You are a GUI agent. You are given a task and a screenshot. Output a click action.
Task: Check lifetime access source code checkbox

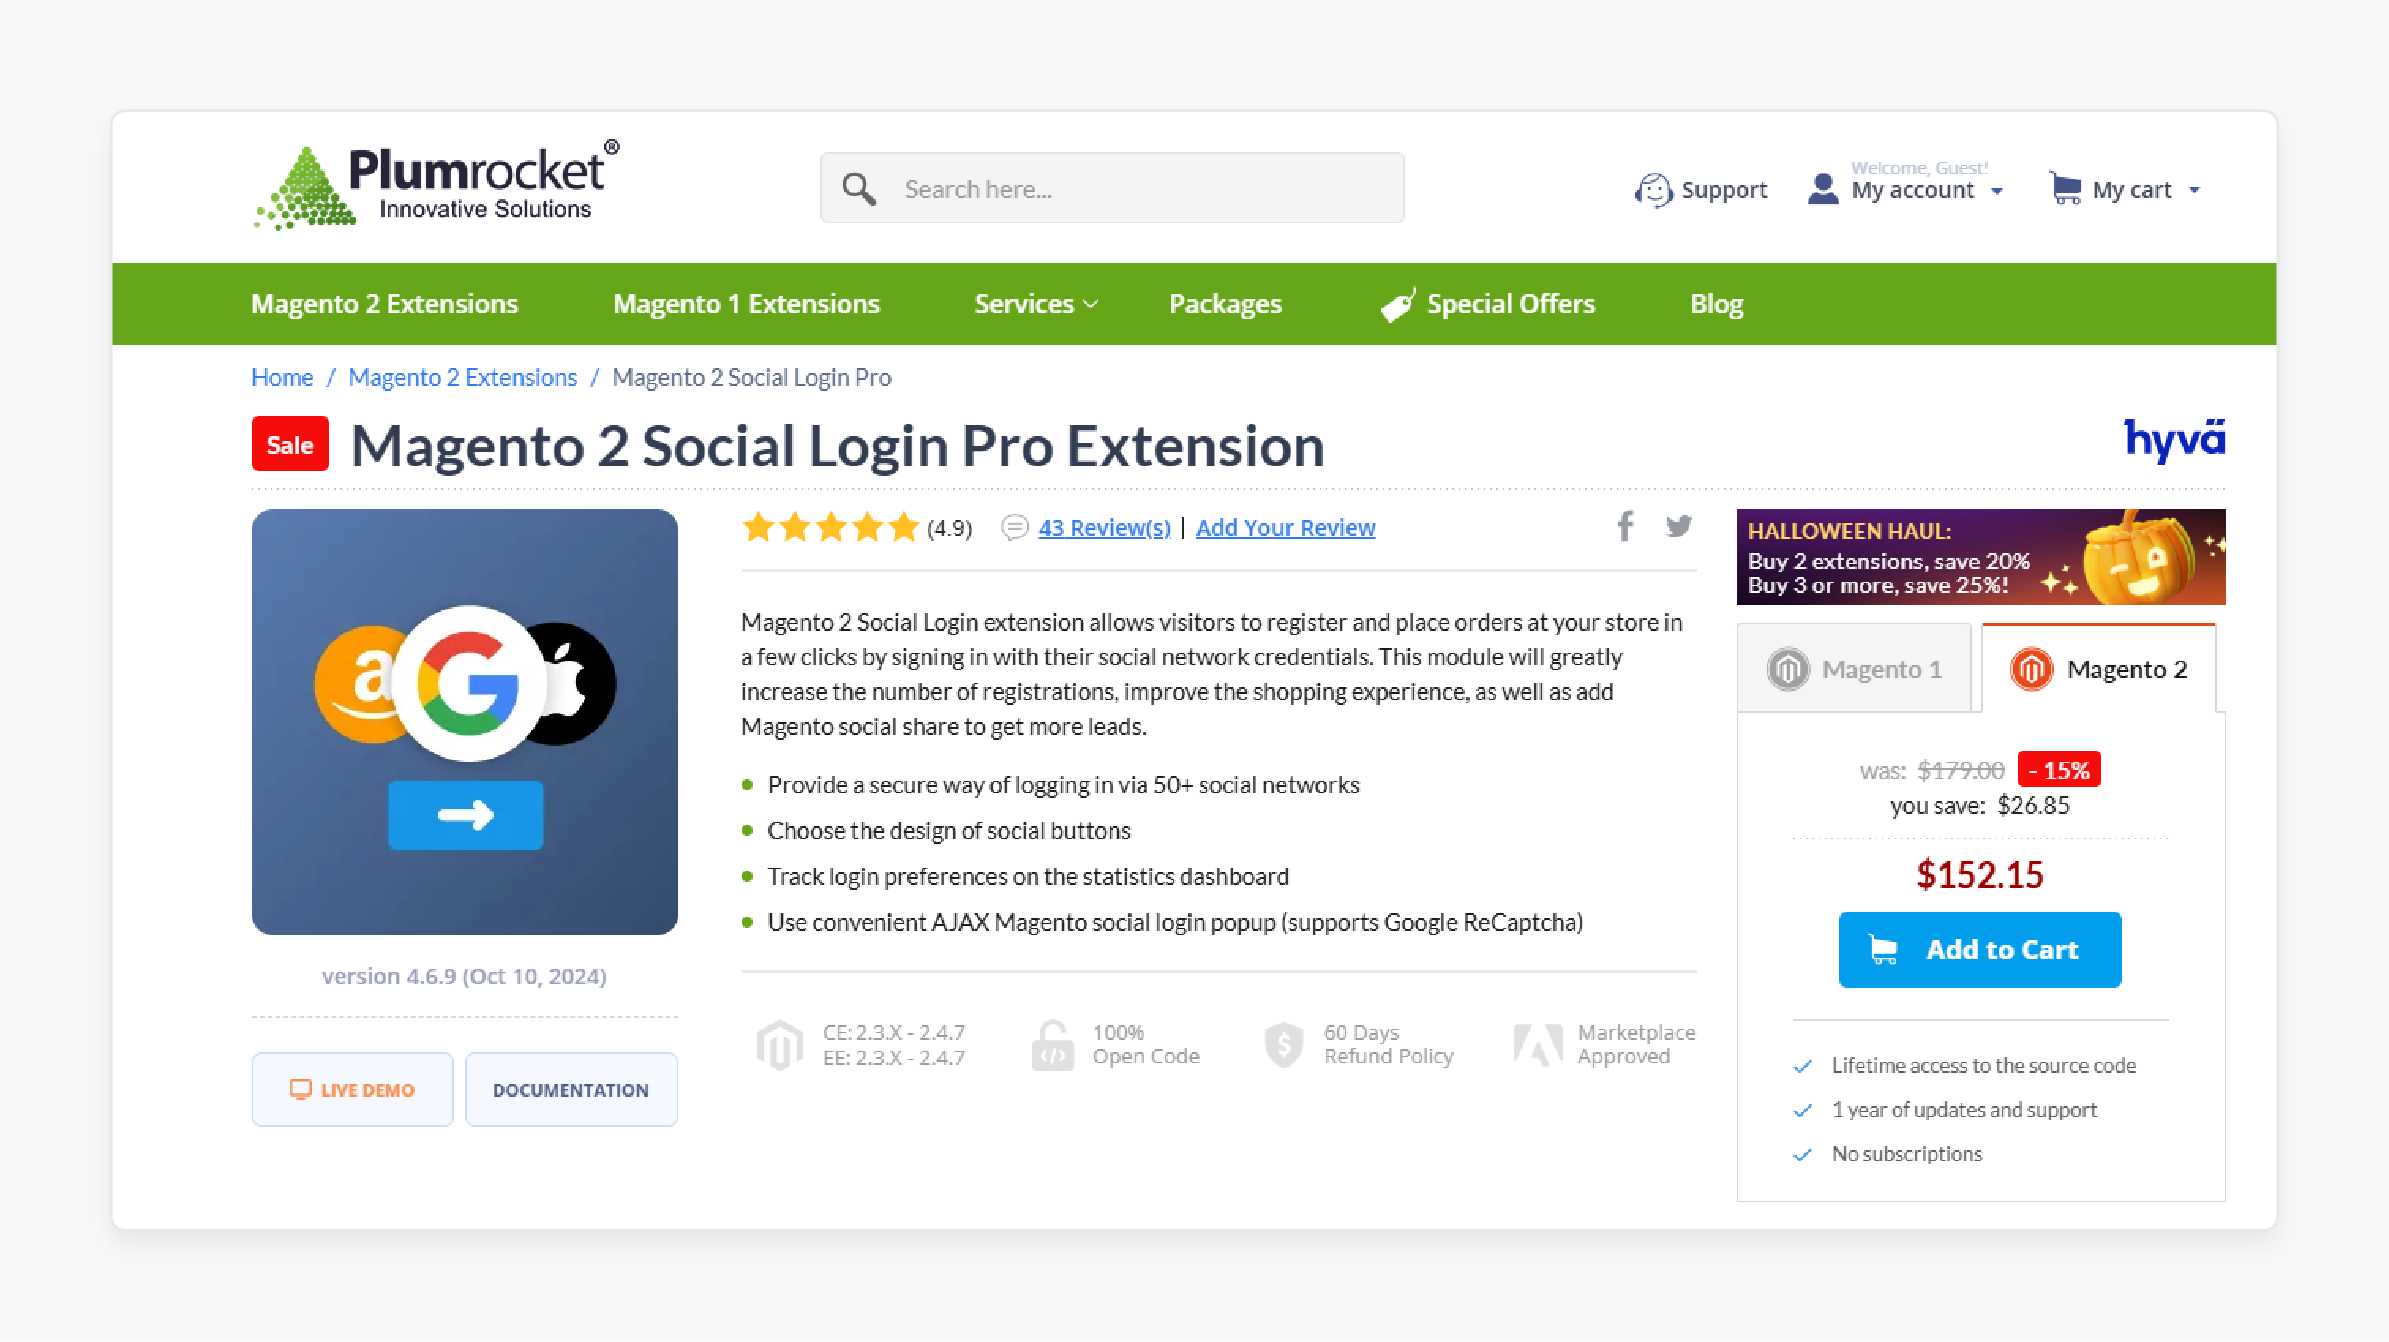point(1800,1063)
